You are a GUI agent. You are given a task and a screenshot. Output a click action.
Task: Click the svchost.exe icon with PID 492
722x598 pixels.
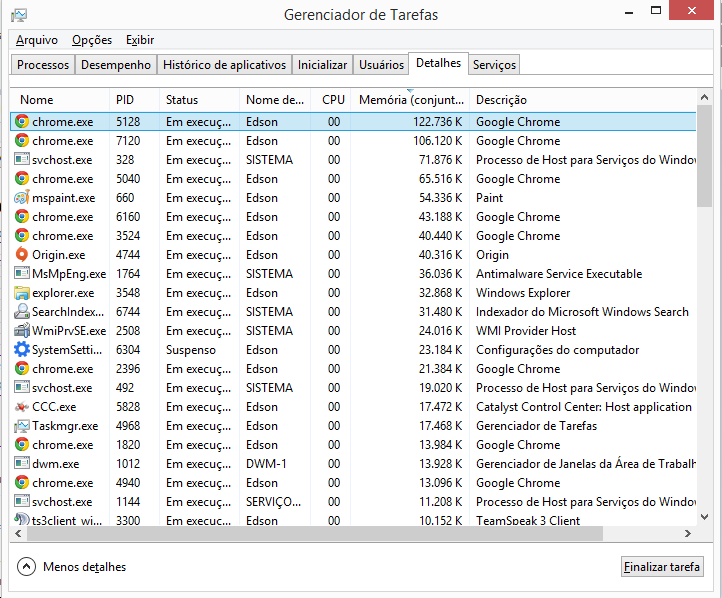22,388
